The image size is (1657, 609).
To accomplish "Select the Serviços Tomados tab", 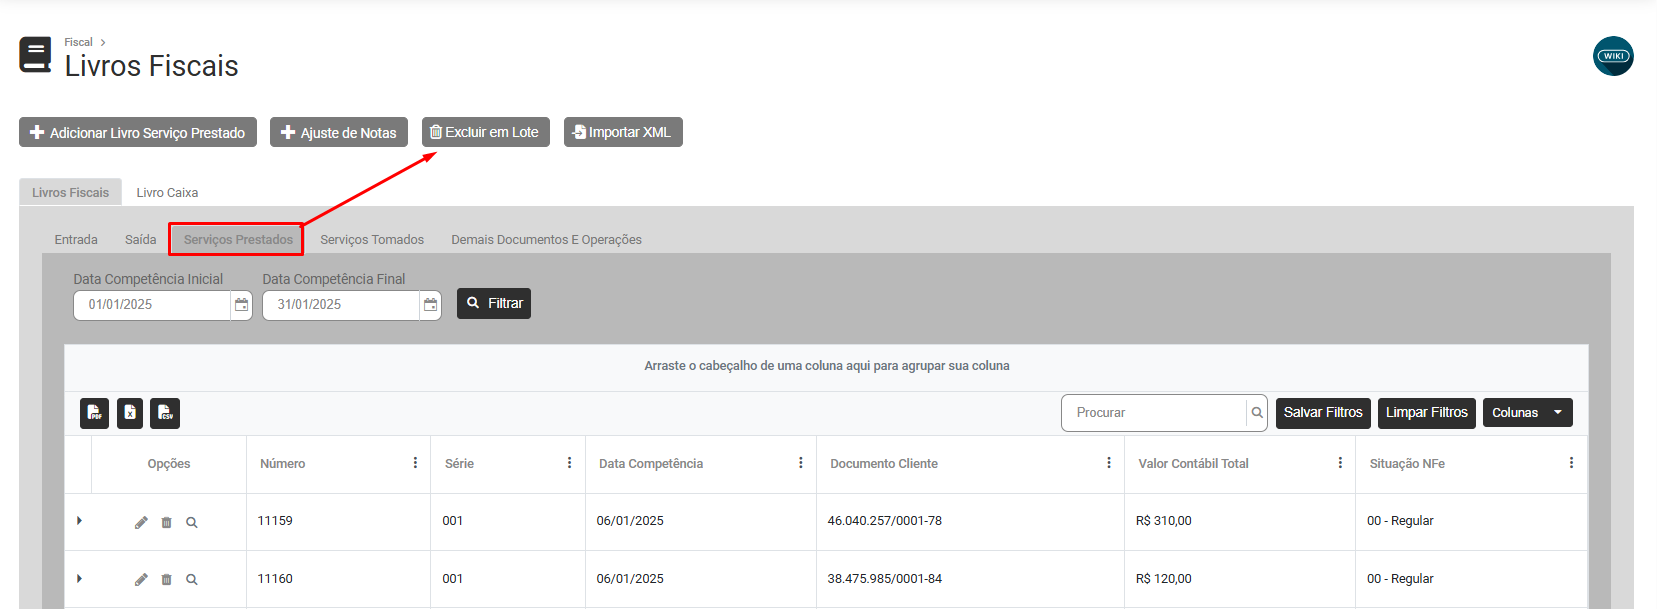I will (x=372, y=240).
